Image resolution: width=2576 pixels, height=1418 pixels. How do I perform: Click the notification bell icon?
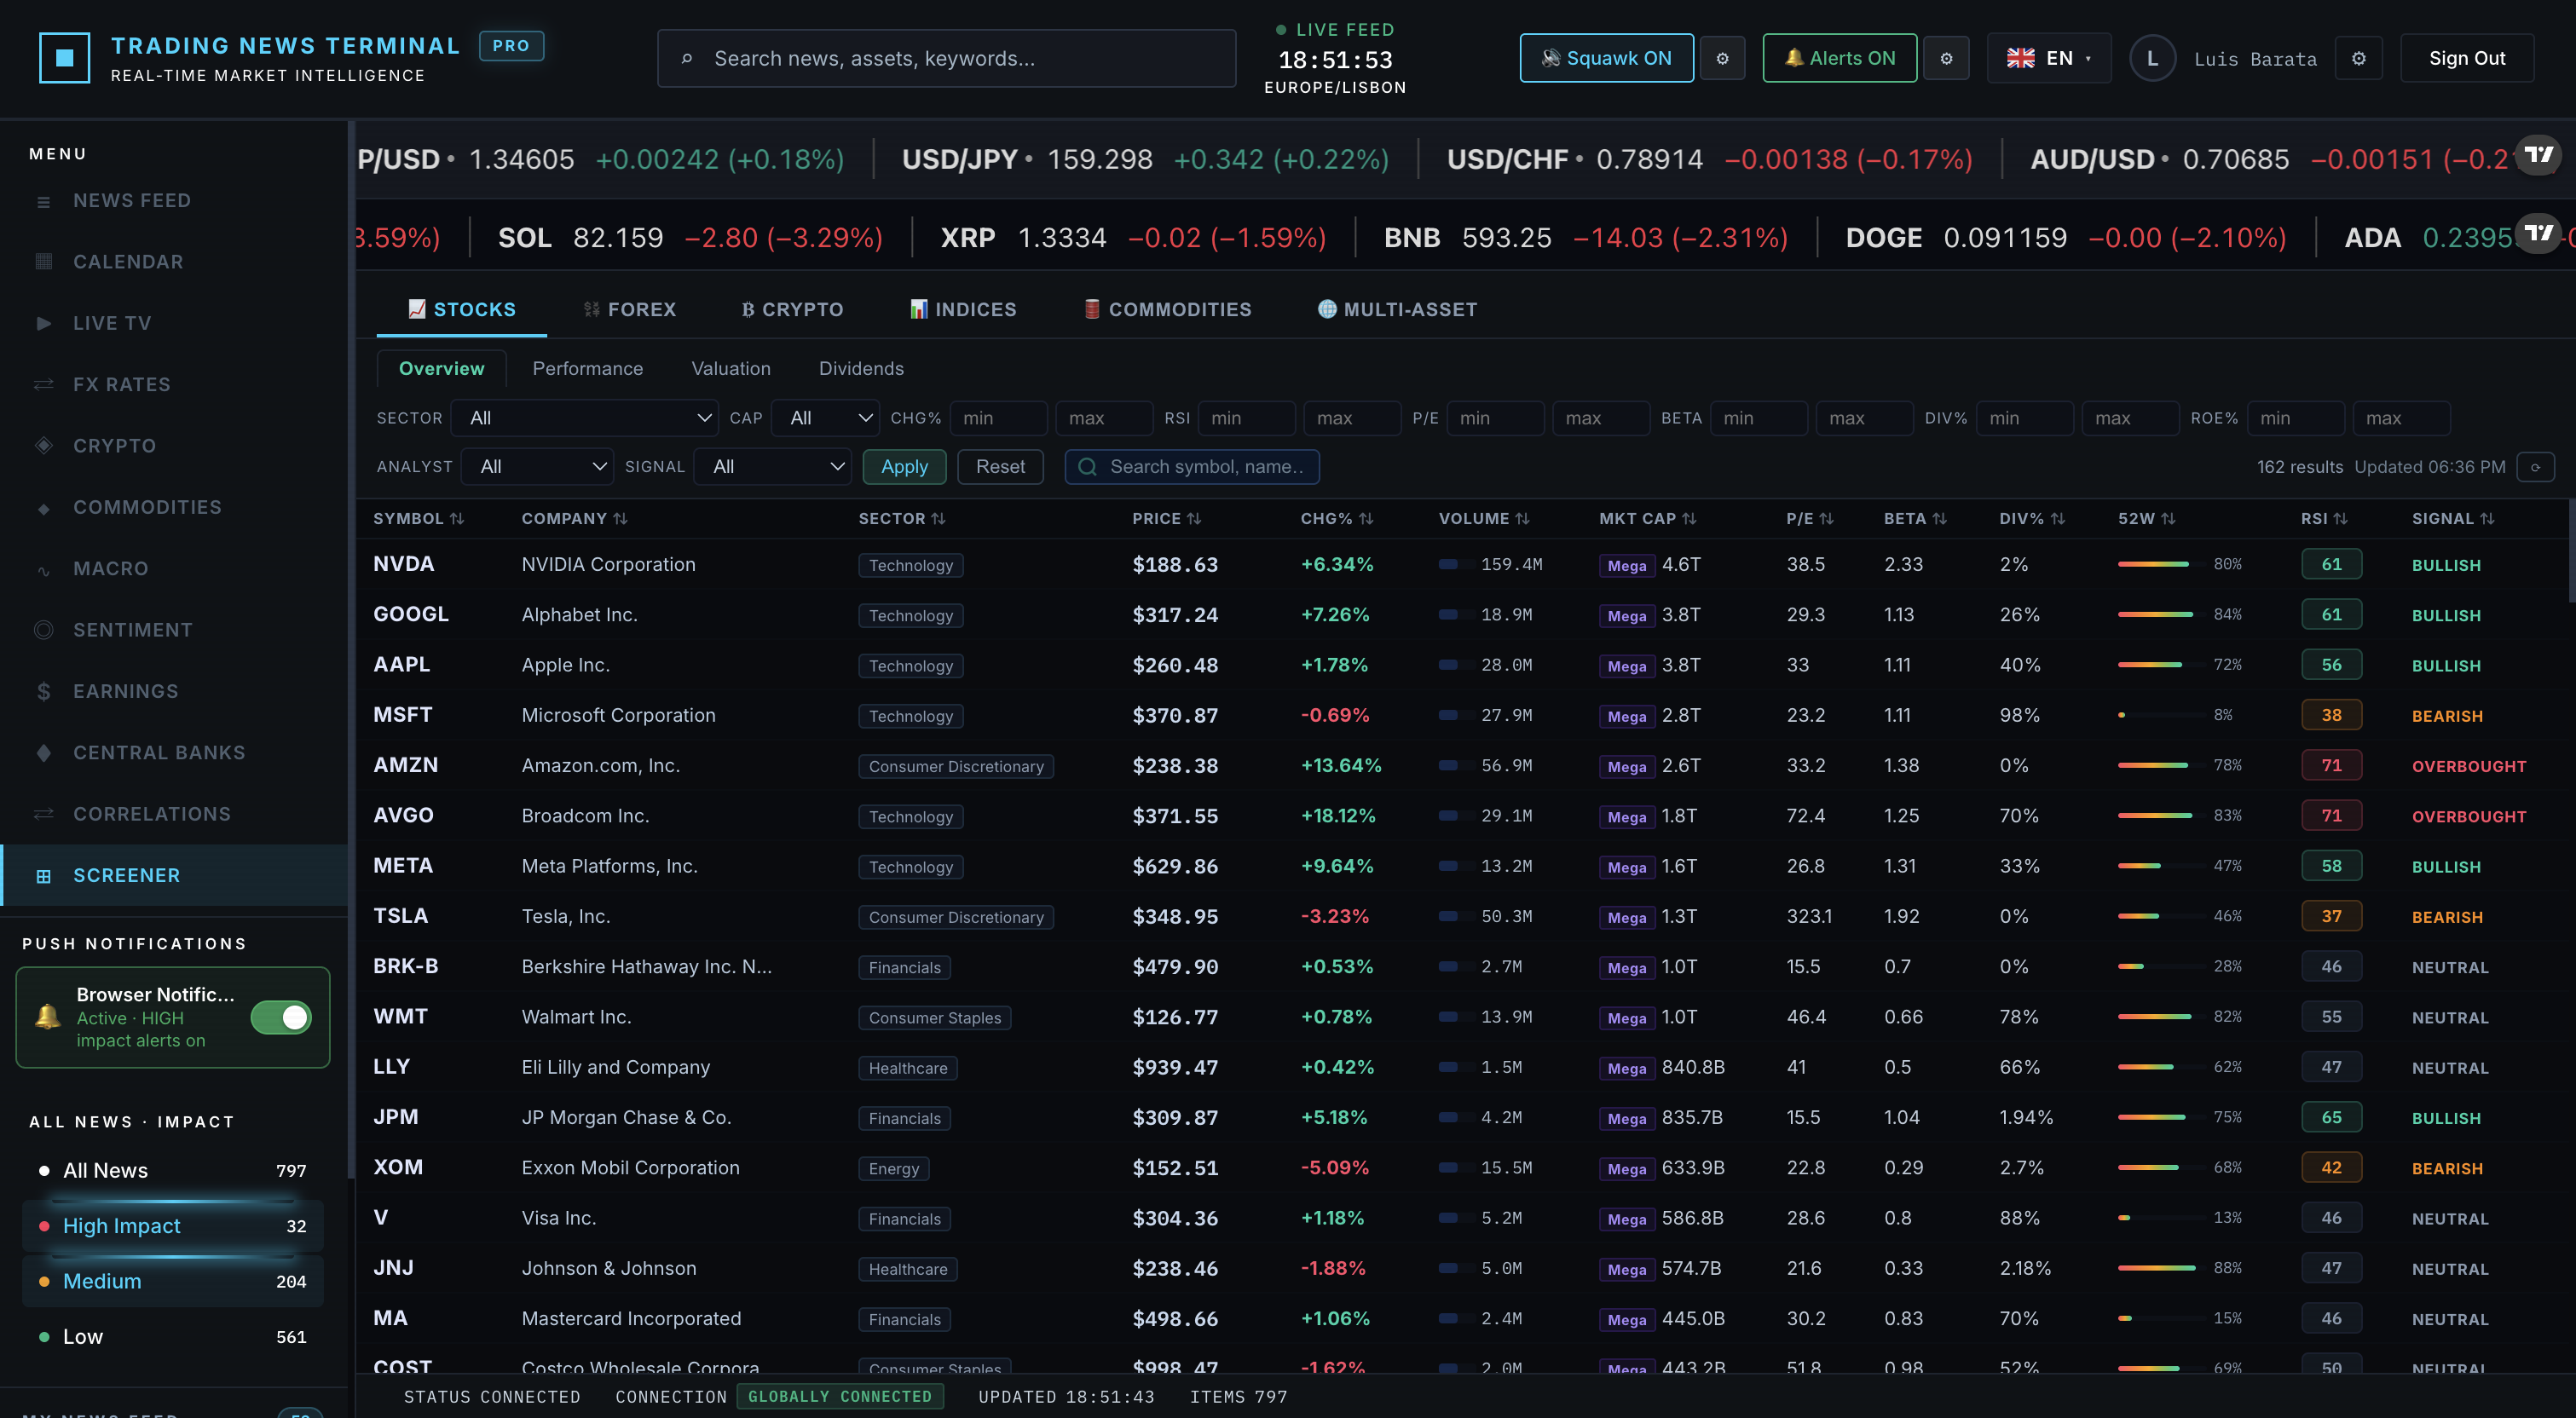click(47, 1017)
